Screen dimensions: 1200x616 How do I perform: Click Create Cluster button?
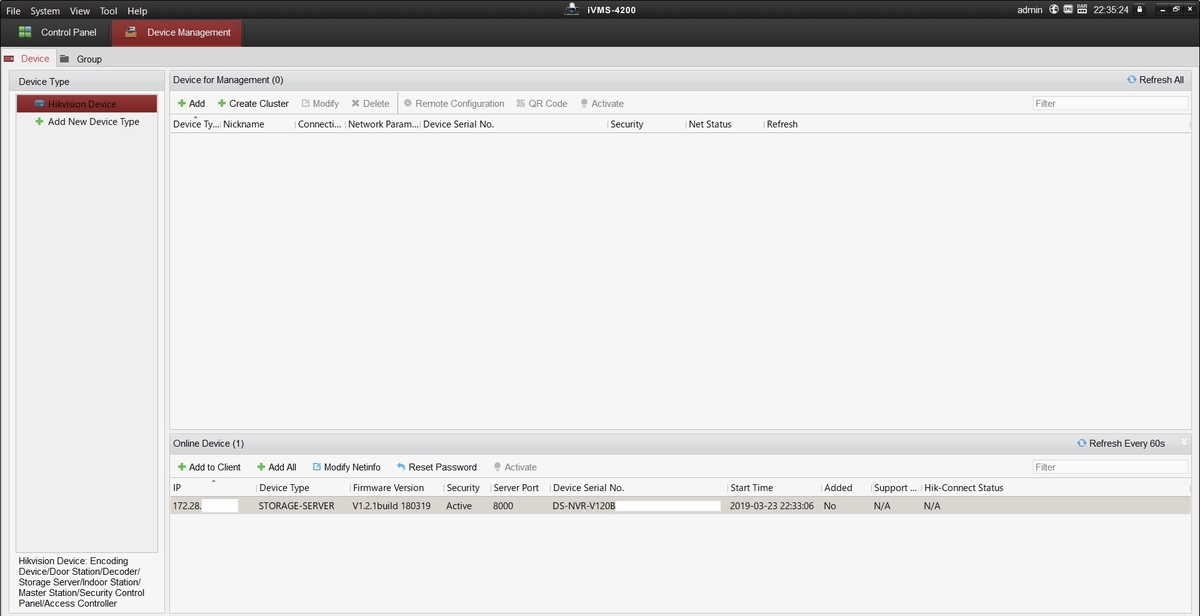[x=253, y=103]
